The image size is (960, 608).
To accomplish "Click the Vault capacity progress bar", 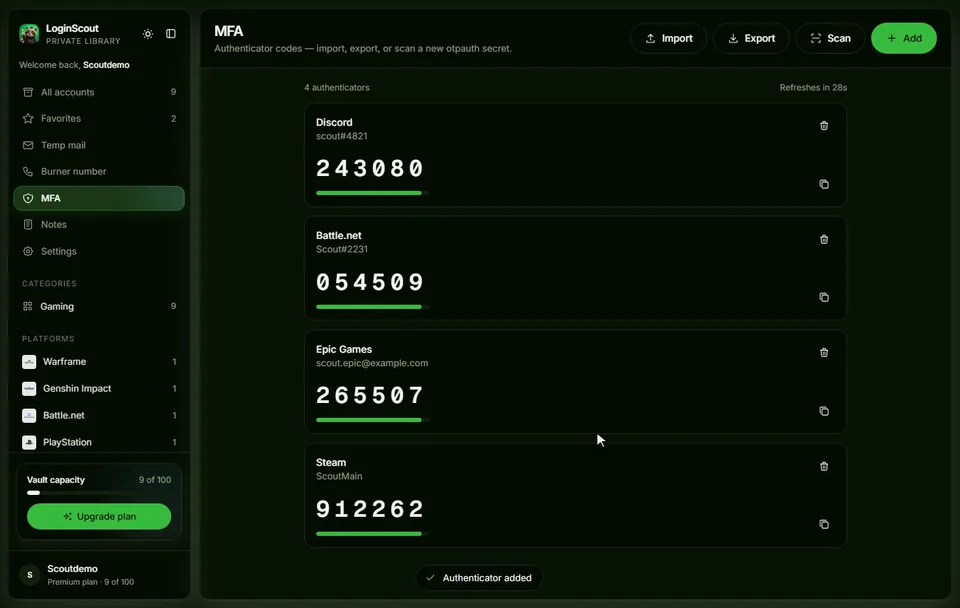I will 99,492.
